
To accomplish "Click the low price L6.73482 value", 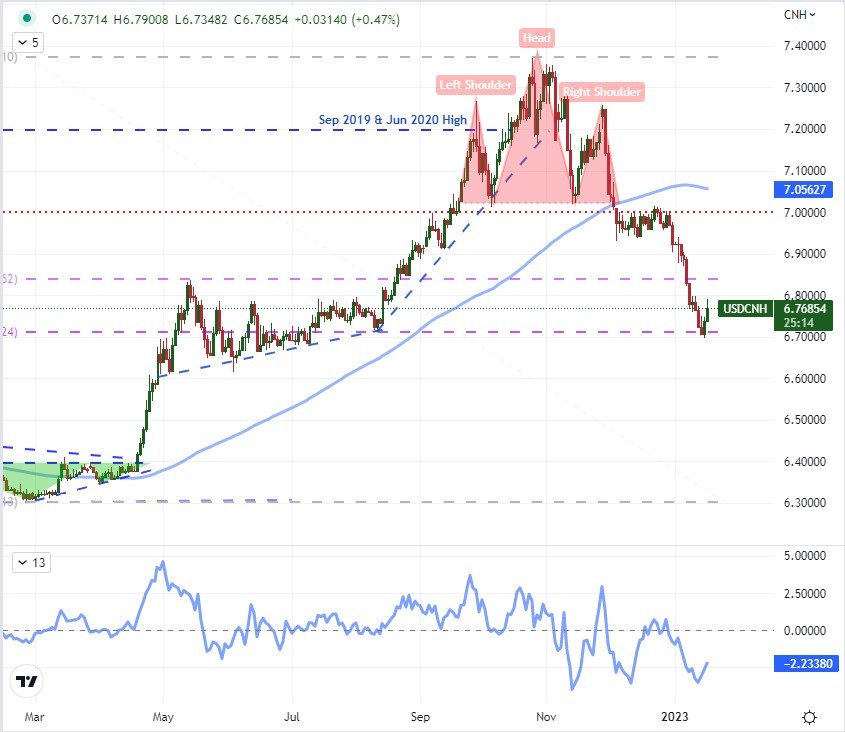I will (202, 20).
